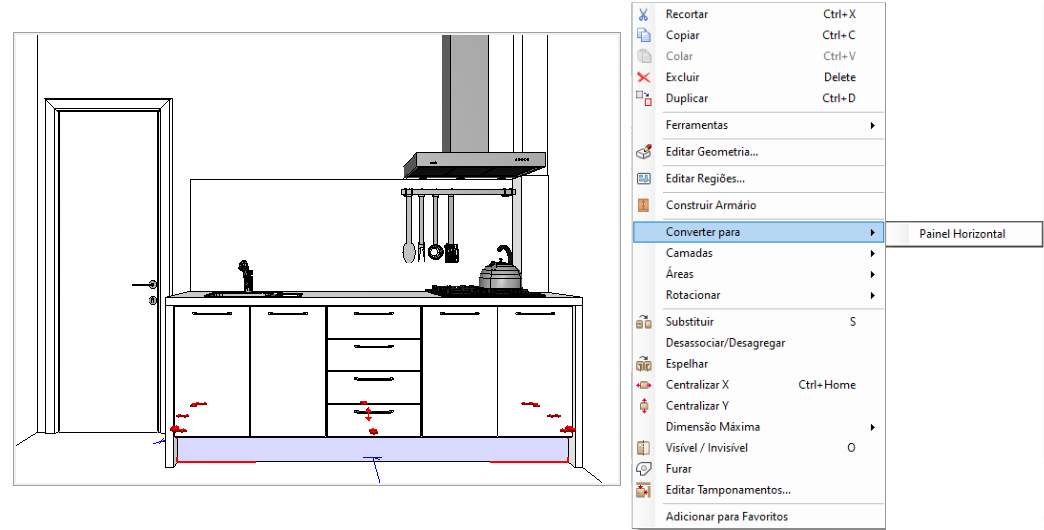Expand the Camadas submenu arrow

coord(872,254)
